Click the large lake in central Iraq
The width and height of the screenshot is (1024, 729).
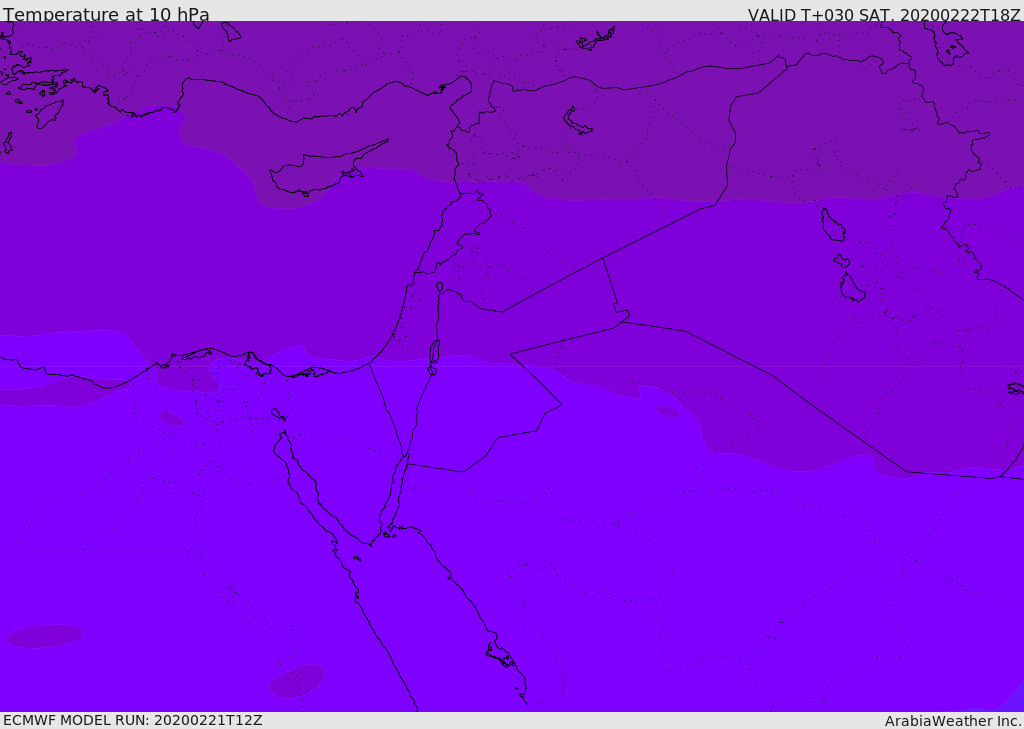(x=852, y=288)
